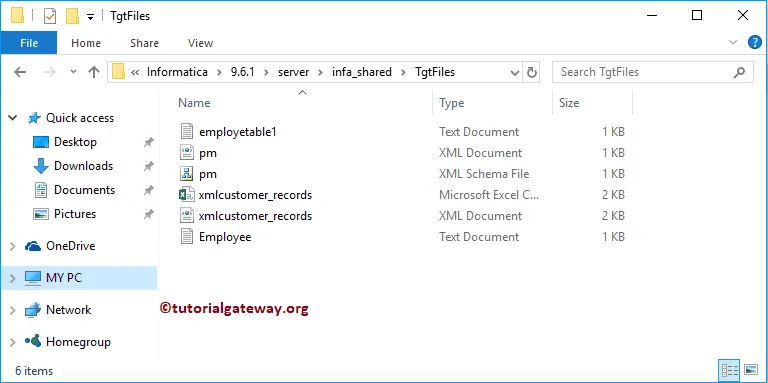This screenshot has height=383, width=768.
Task: Select the Employee text file name
Action: click(x=225, y=237)
